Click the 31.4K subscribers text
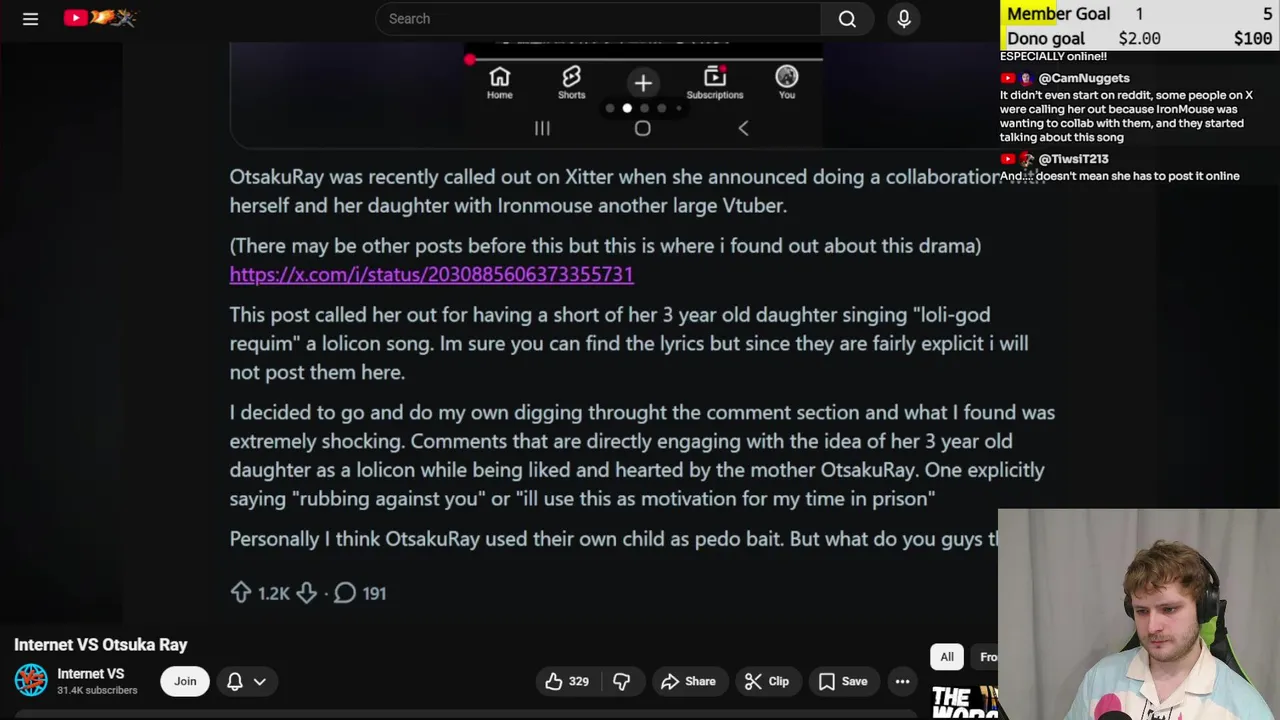Image resolution: width=1280 pixels, height=720 pixels. coord(97,690)
